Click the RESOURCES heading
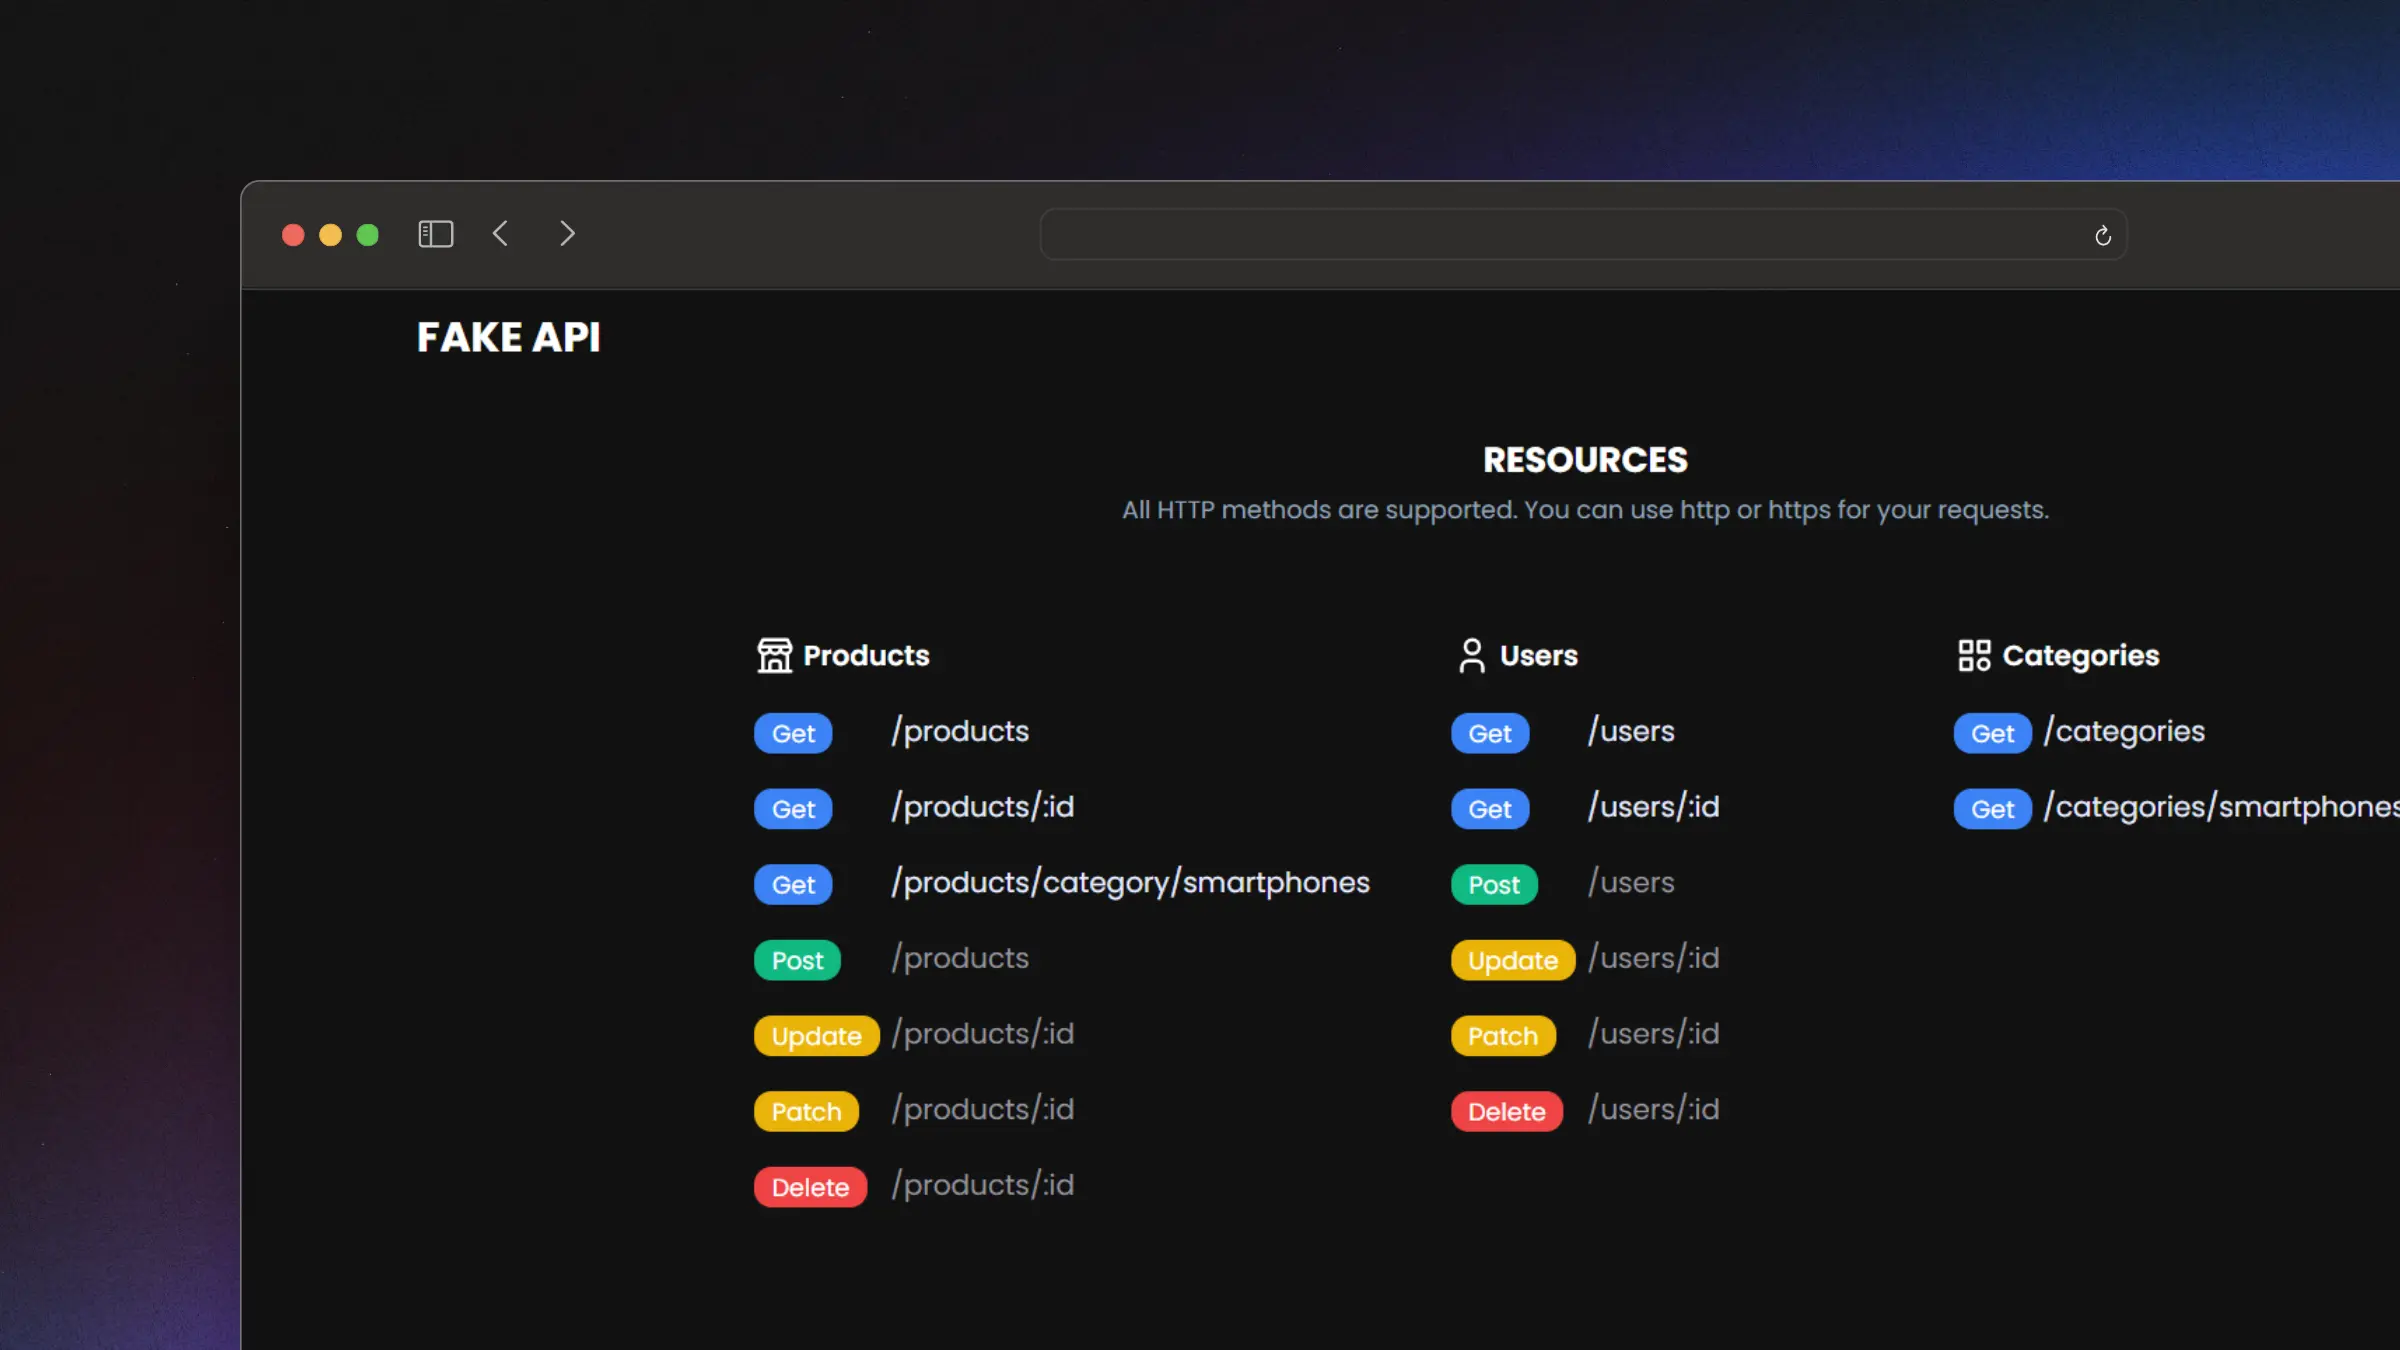This screenshot has height=1350, width=2400. (x=1585, y=460)
